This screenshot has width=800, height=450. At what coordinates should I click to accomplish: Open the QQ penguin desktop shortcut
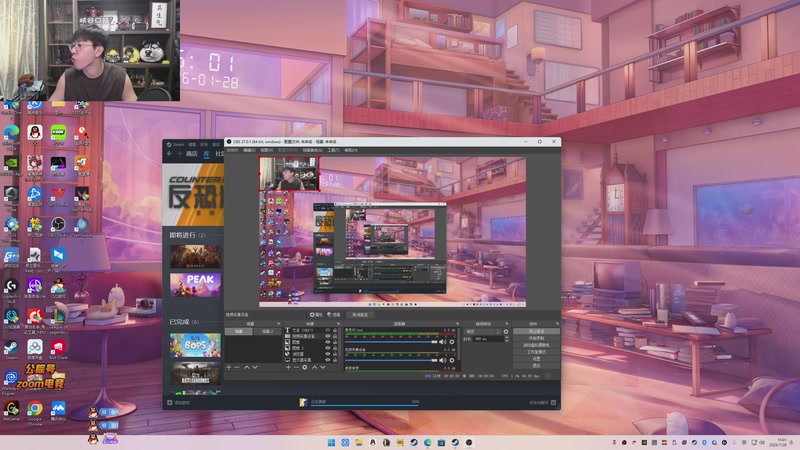[35, 134]
